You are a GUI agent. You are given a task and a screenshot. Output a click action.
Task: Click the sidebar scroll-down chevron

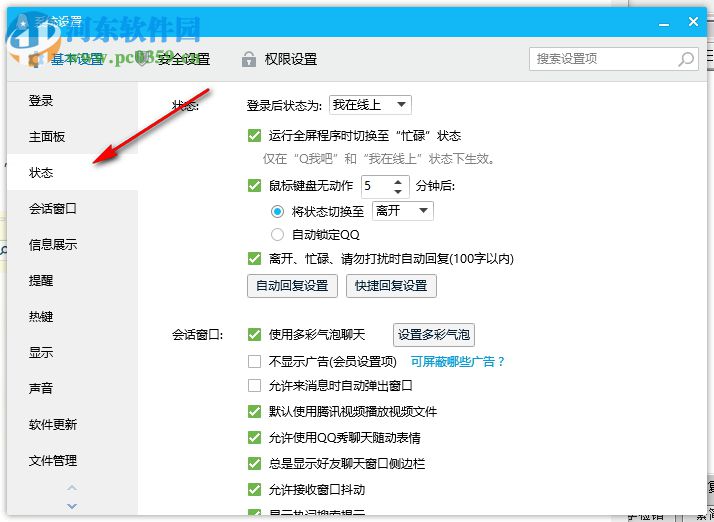coord(72,506)
